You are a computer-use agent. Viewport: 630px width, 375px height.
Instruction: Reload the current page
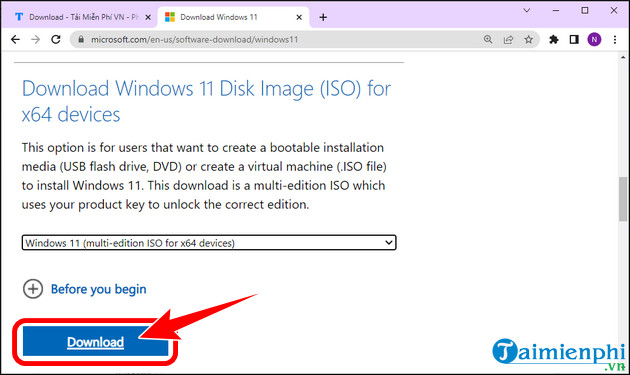pyautogui.click(x=56, y=39)
